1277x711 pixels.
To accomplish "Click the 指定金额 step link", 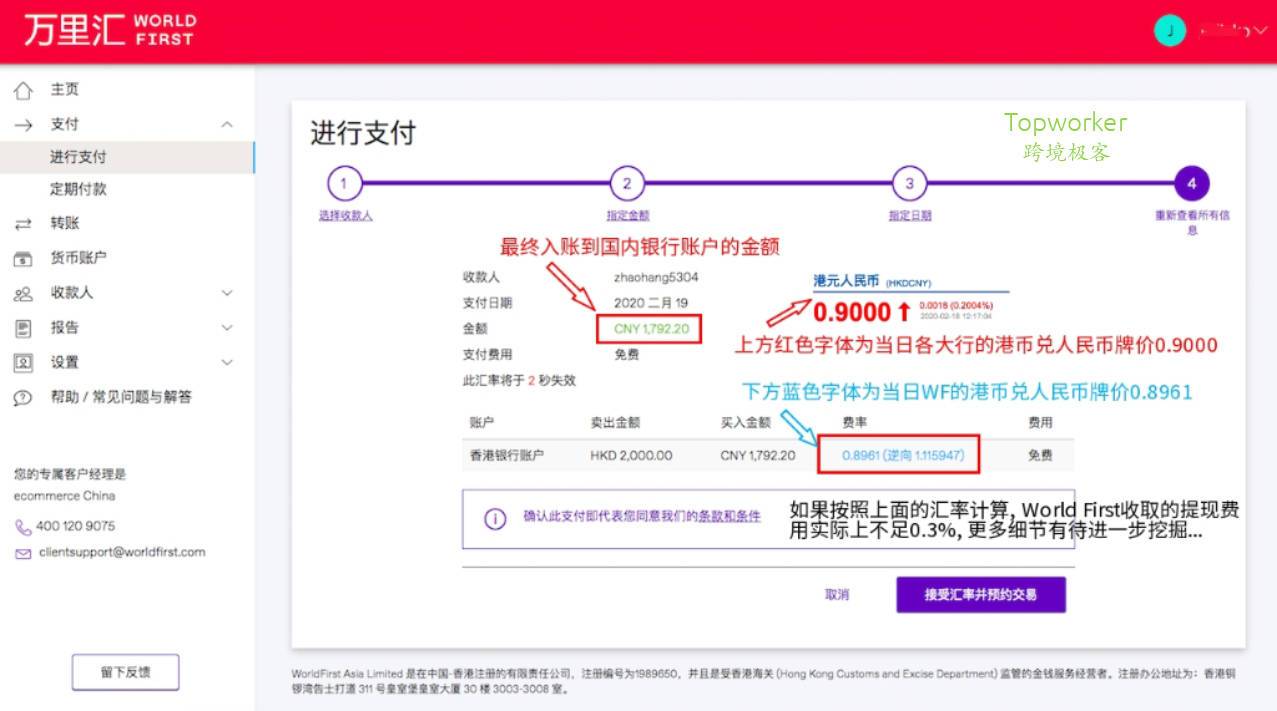I will [x=627, y=216].
